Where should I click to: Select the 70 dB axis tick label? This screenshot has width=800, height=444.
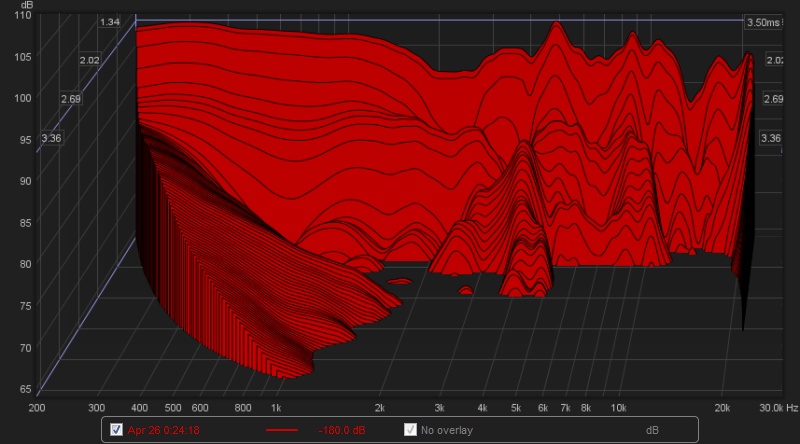tap(26, 348)
